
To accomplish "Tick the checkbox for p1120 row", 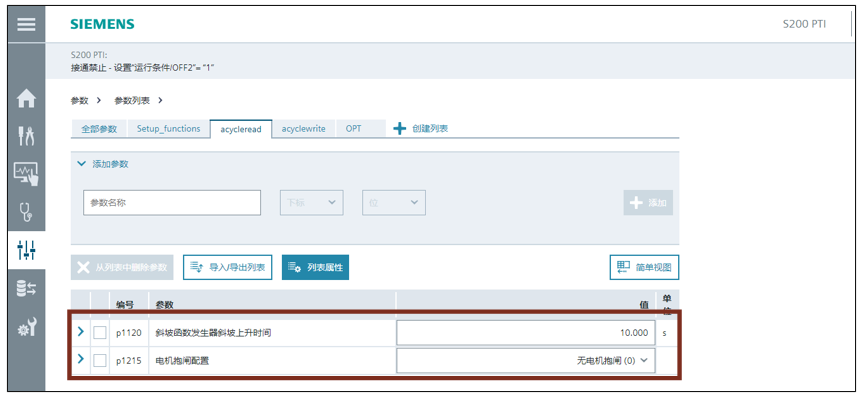I will point(100,333).
